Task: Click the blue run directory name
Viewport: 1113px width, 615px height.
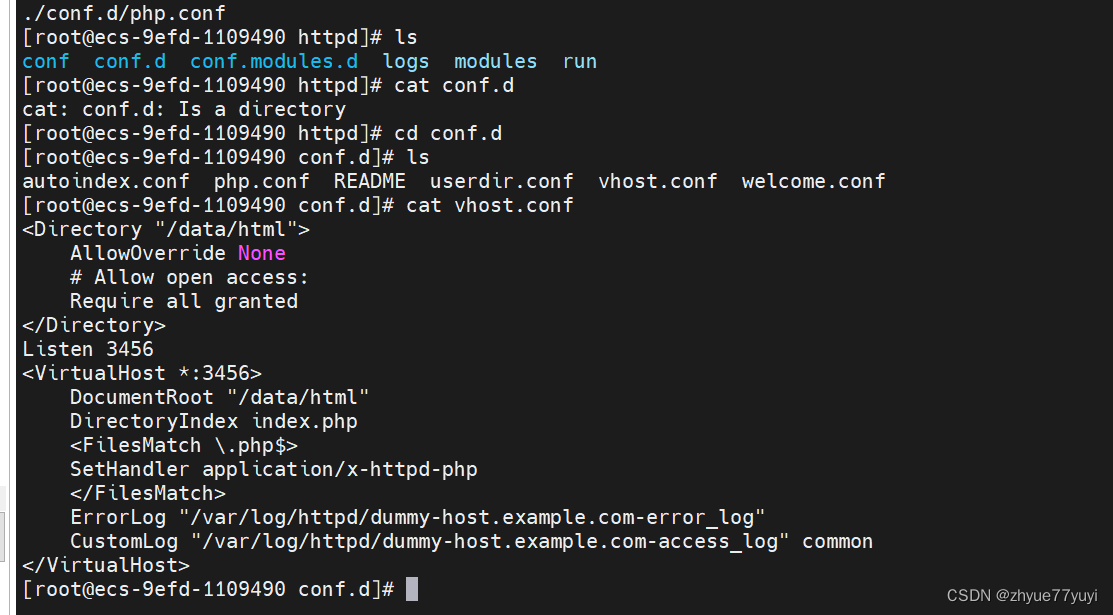Action: coord(579,61)
